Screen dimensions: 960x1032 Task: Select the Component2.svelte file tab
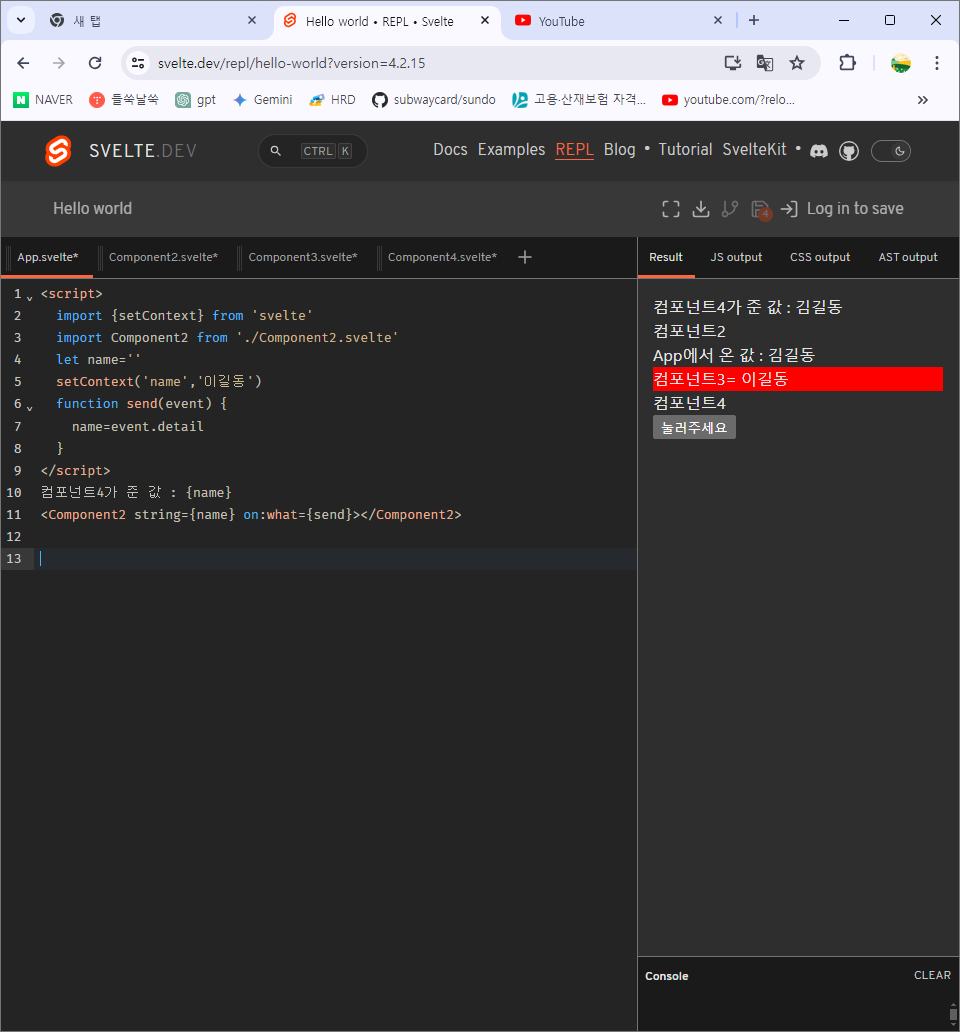[163, 257]
